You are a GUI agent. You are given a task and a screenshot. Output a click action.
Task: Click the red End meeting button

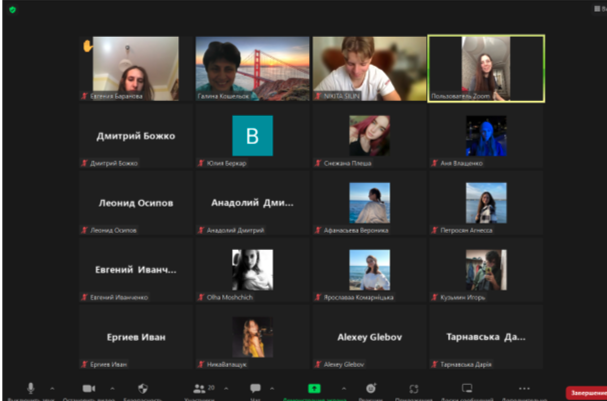tap(586, 393)
